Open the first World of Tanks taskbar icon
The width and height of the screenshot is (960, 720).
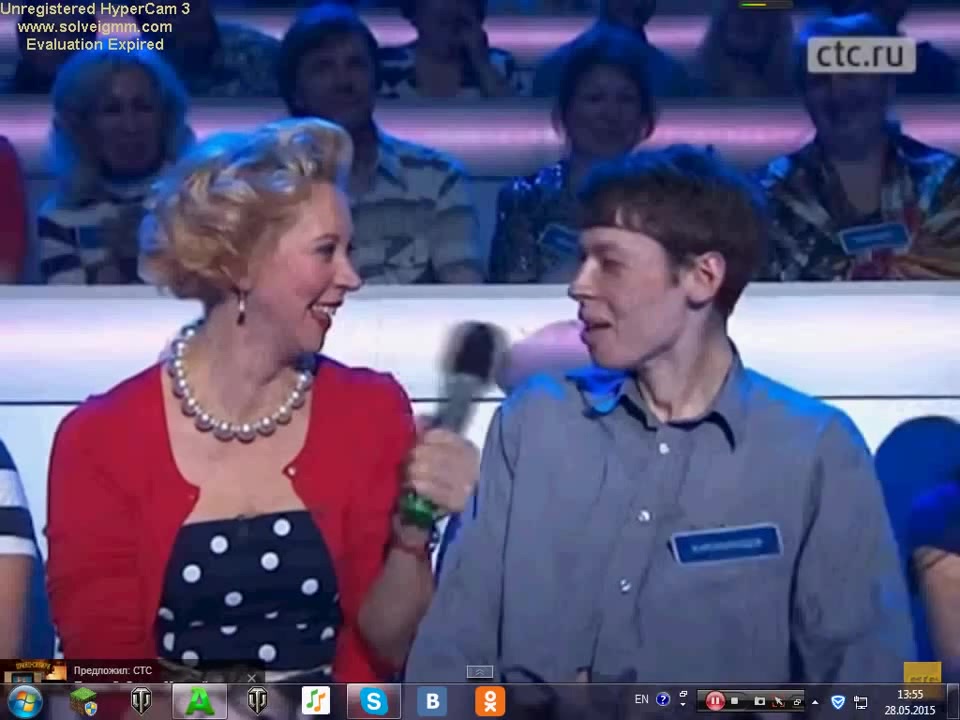(x=141, y=701)
